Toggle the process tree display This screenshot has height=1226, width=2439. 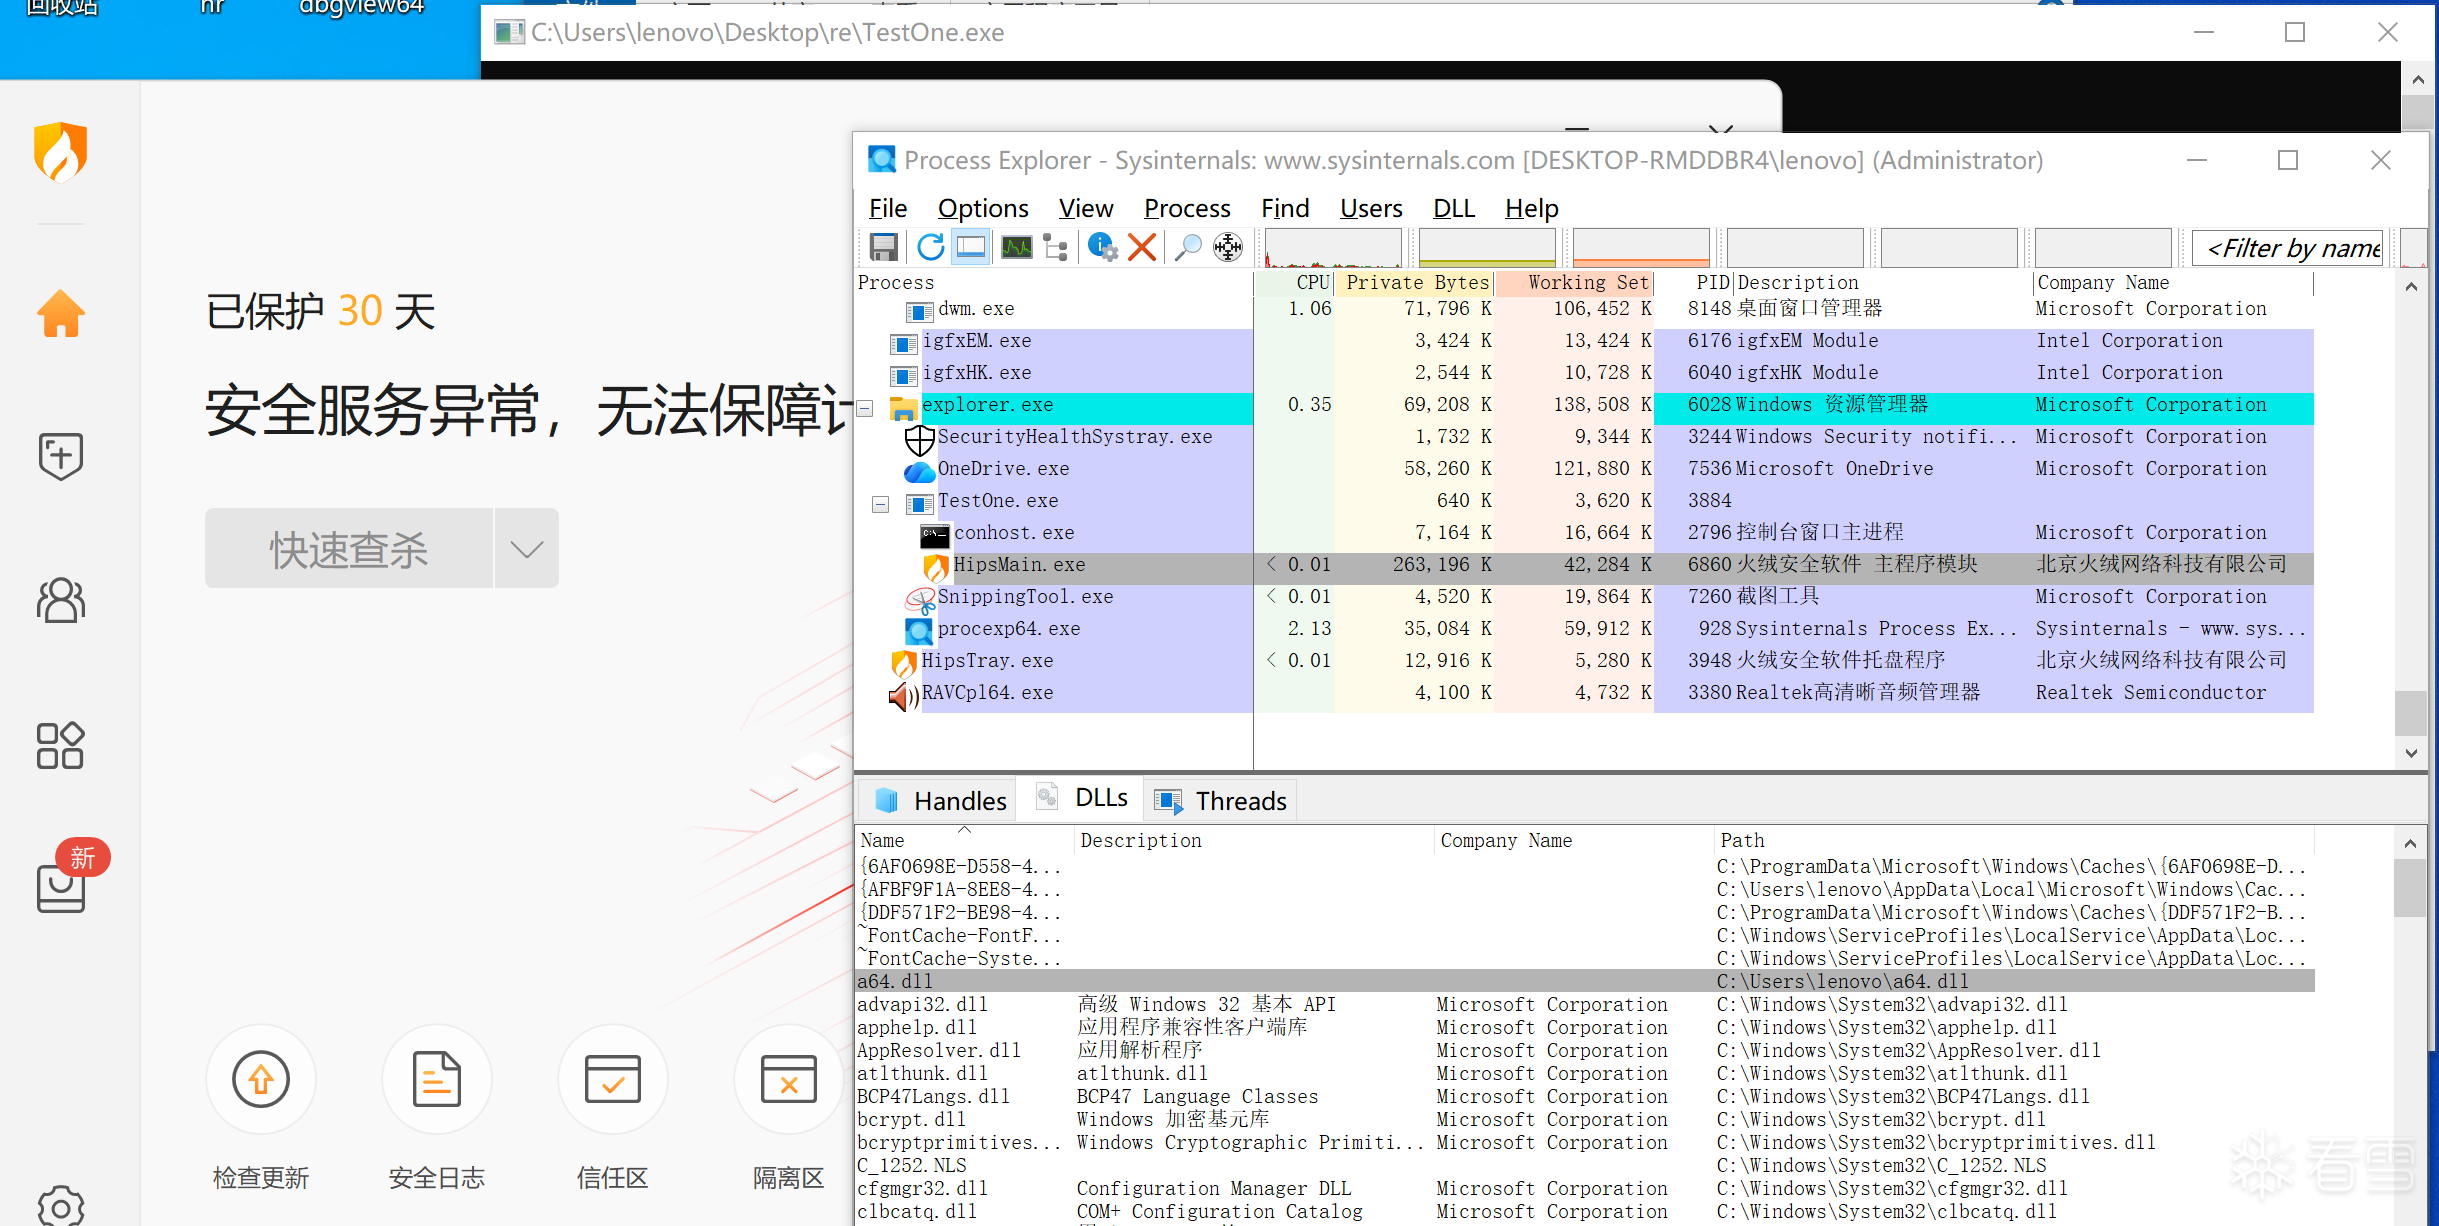click(x=1053, y=247)
